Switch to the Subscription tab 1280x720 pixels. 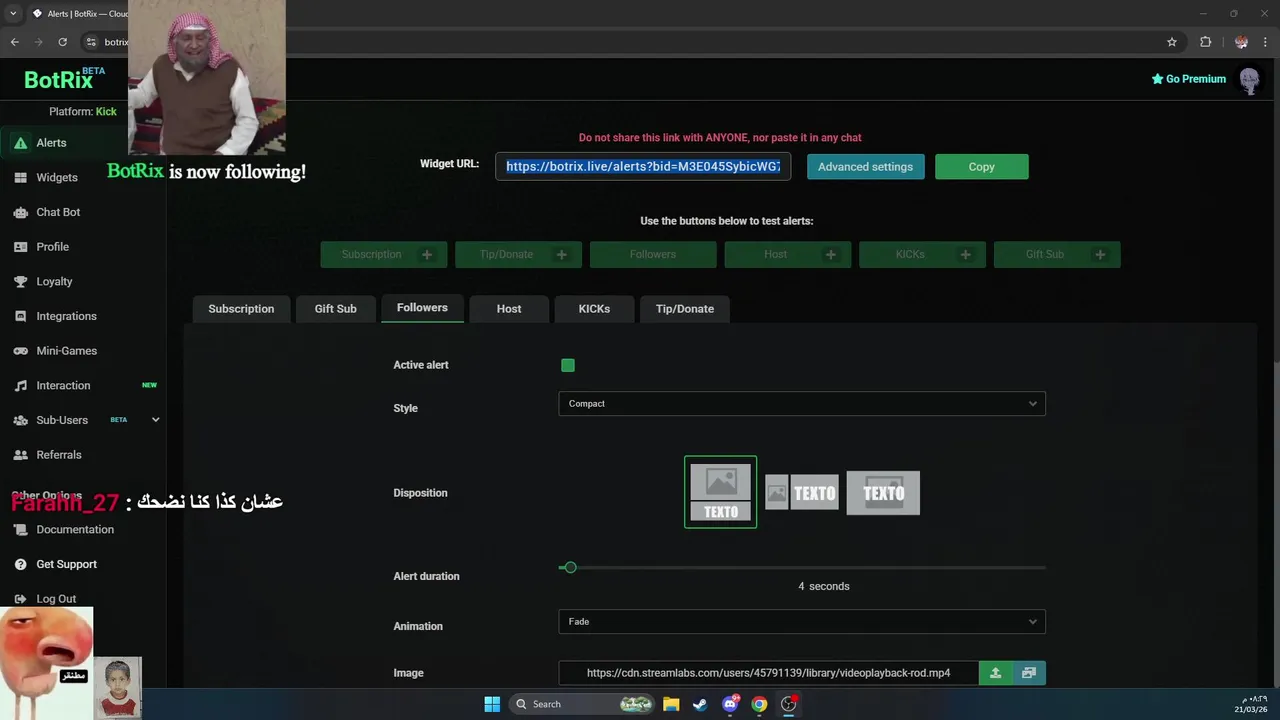241,309
